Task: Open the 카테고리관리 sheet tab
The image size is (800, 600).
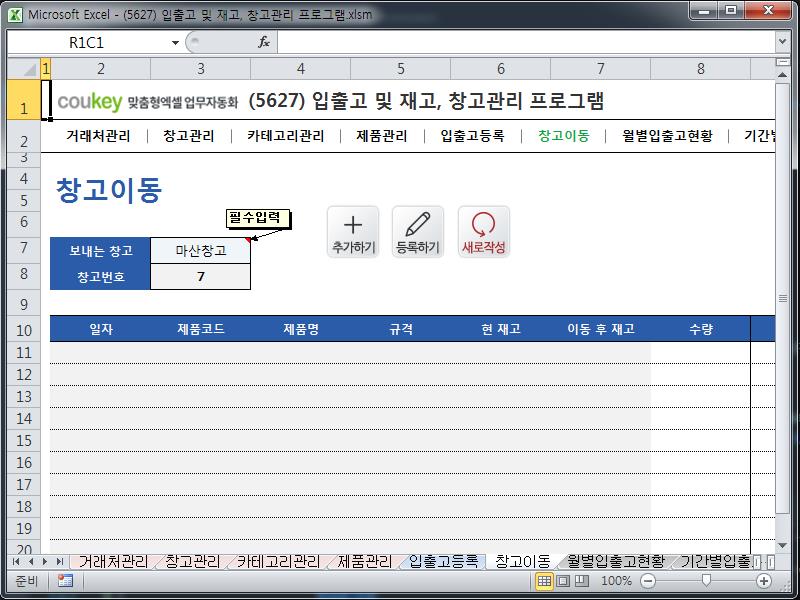Action: (x=279, y=562)
